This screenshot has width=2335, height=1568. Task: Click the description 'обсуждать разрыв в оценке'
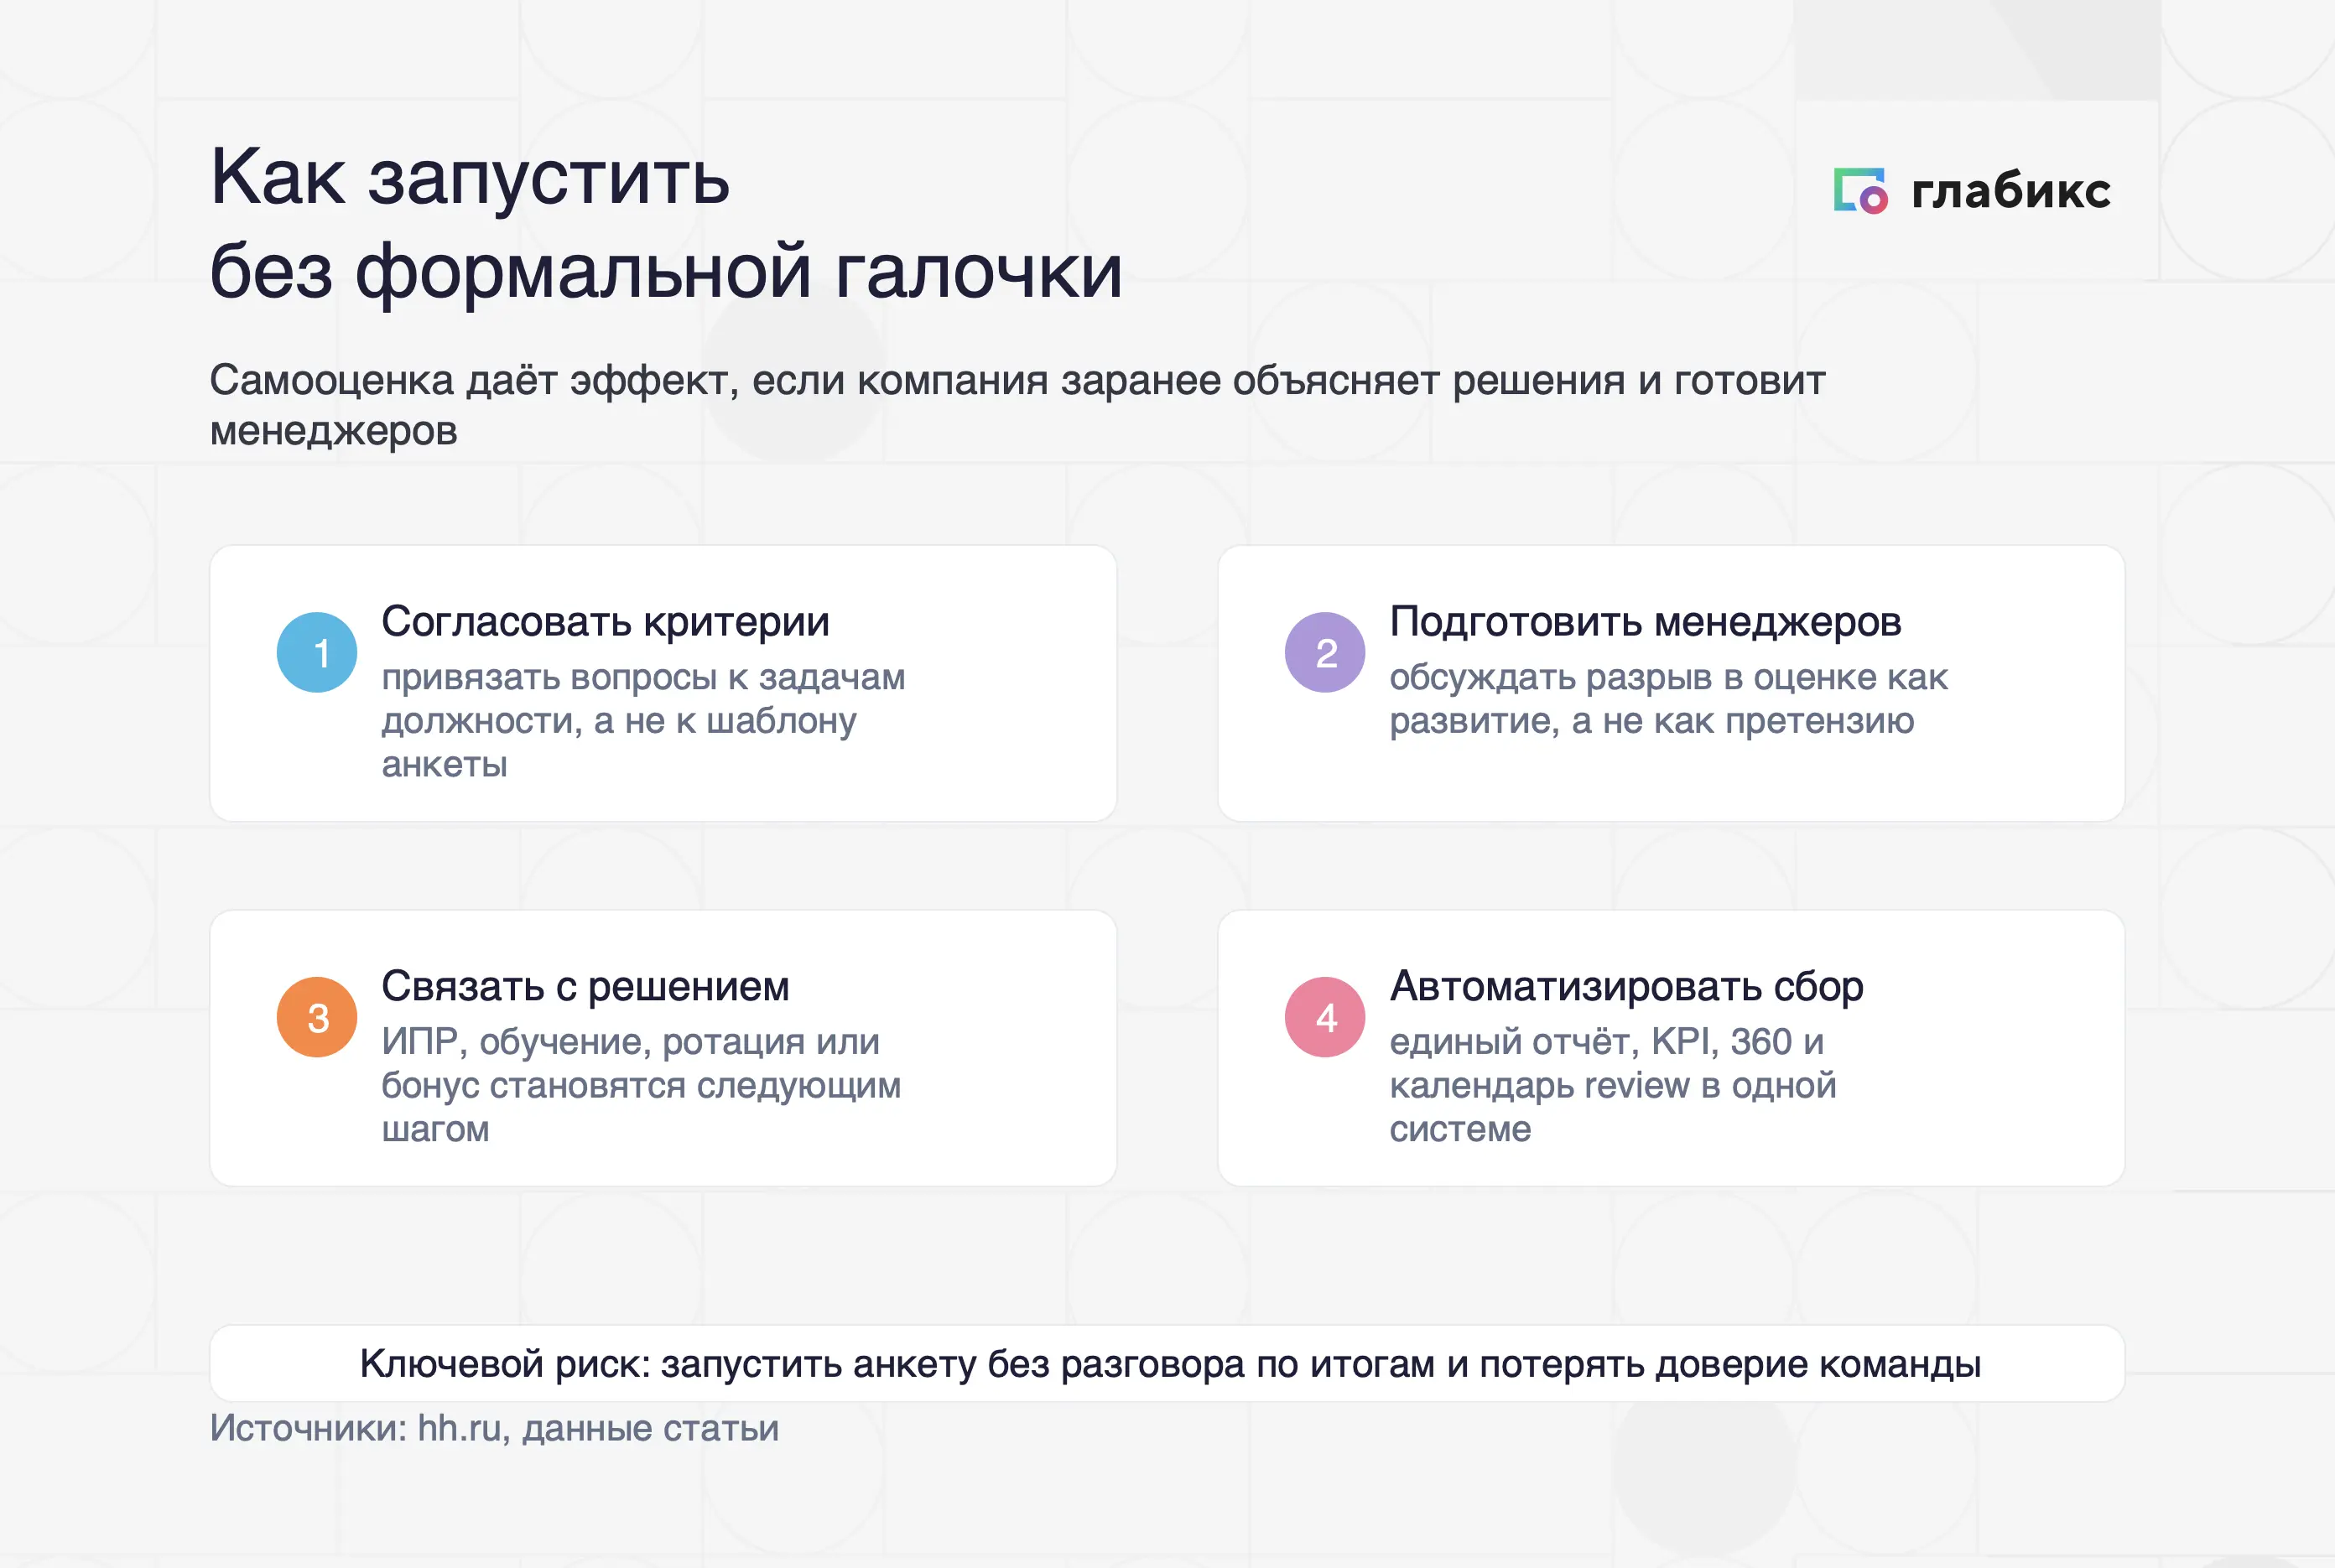pos(1668,699)
